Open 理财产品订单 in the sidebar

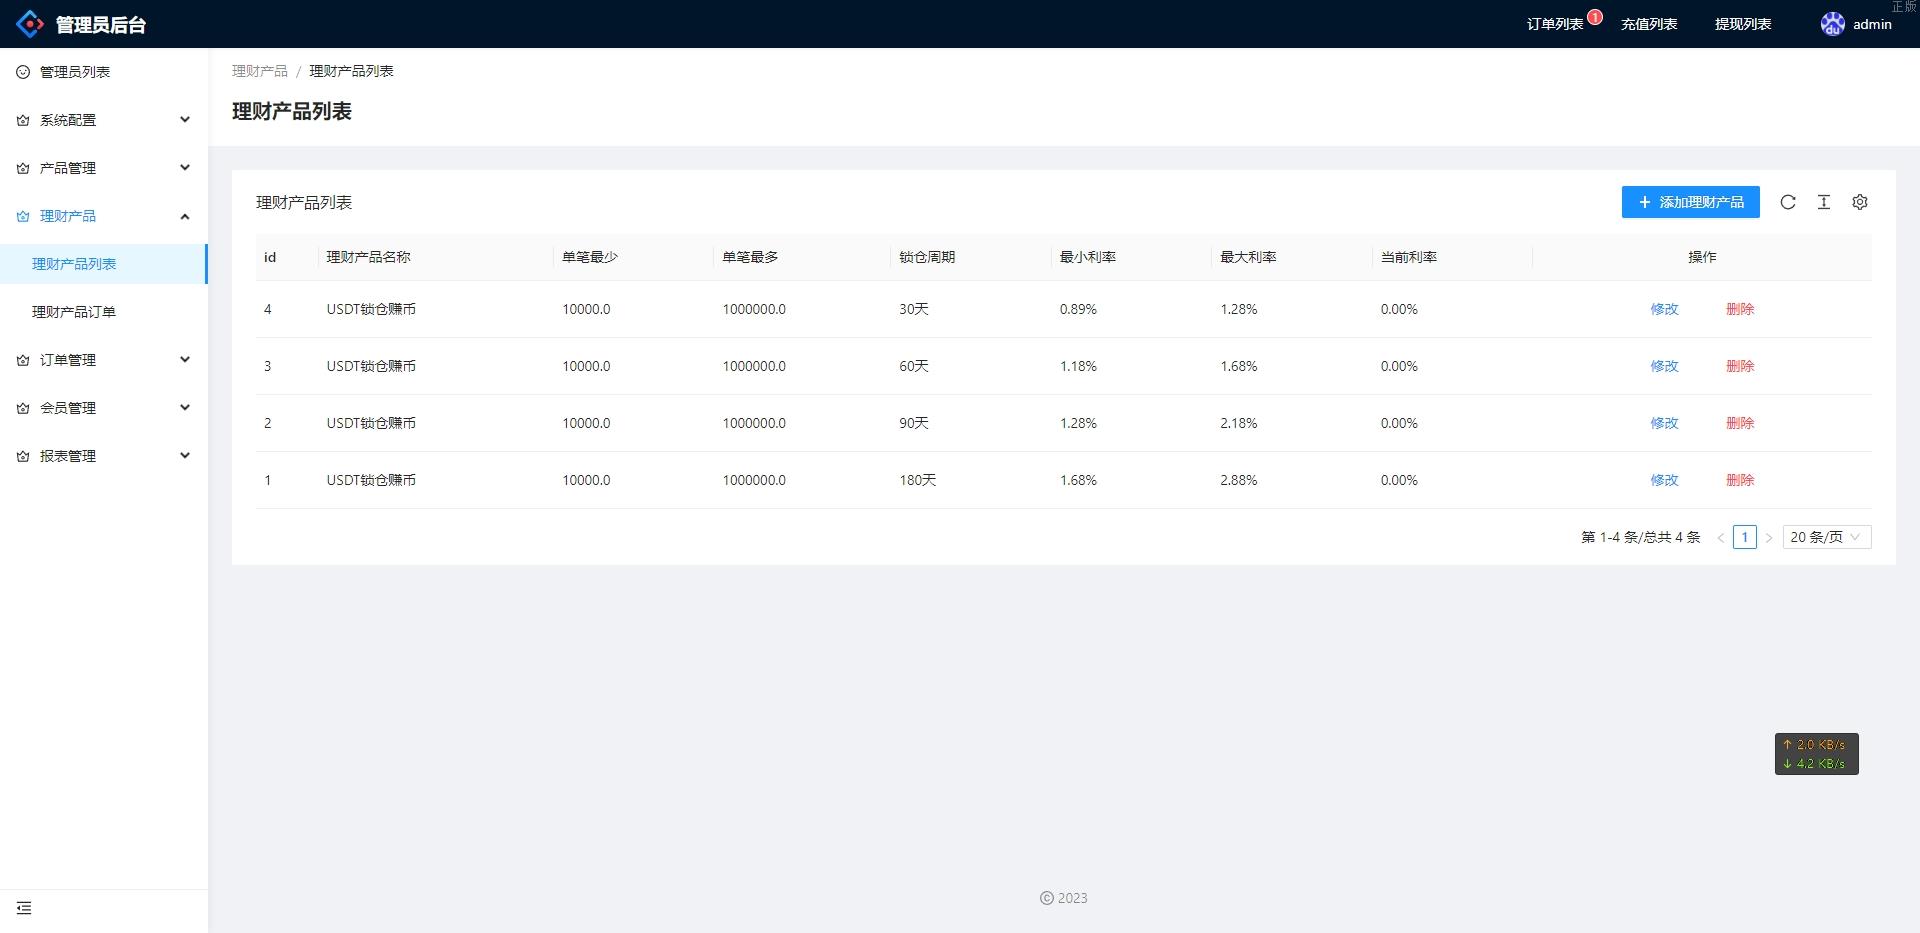[x=74, y=312]
